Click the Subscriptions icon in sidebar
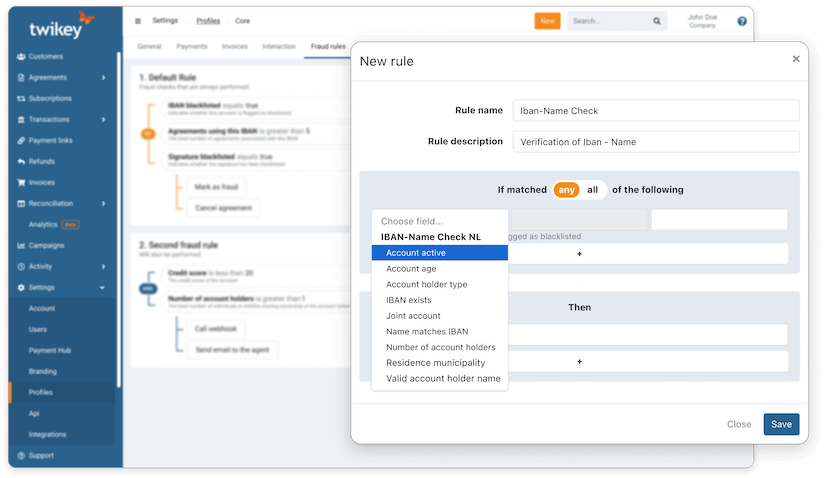This screenshot has width=829, height=478. (x=21, y=99)
